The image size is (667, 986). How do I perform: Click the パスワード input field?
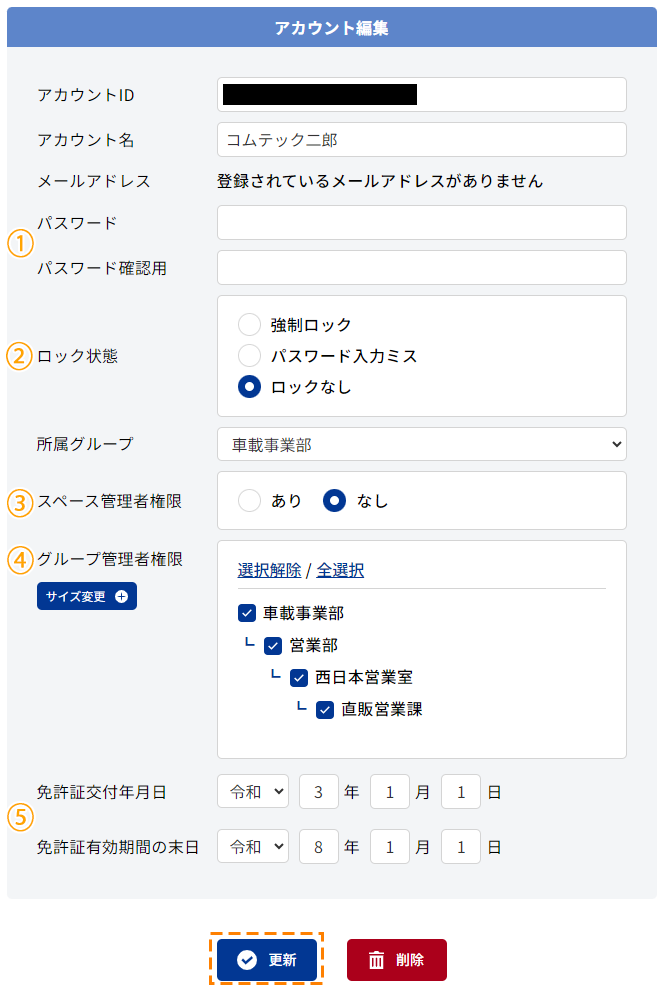[422, 223]
